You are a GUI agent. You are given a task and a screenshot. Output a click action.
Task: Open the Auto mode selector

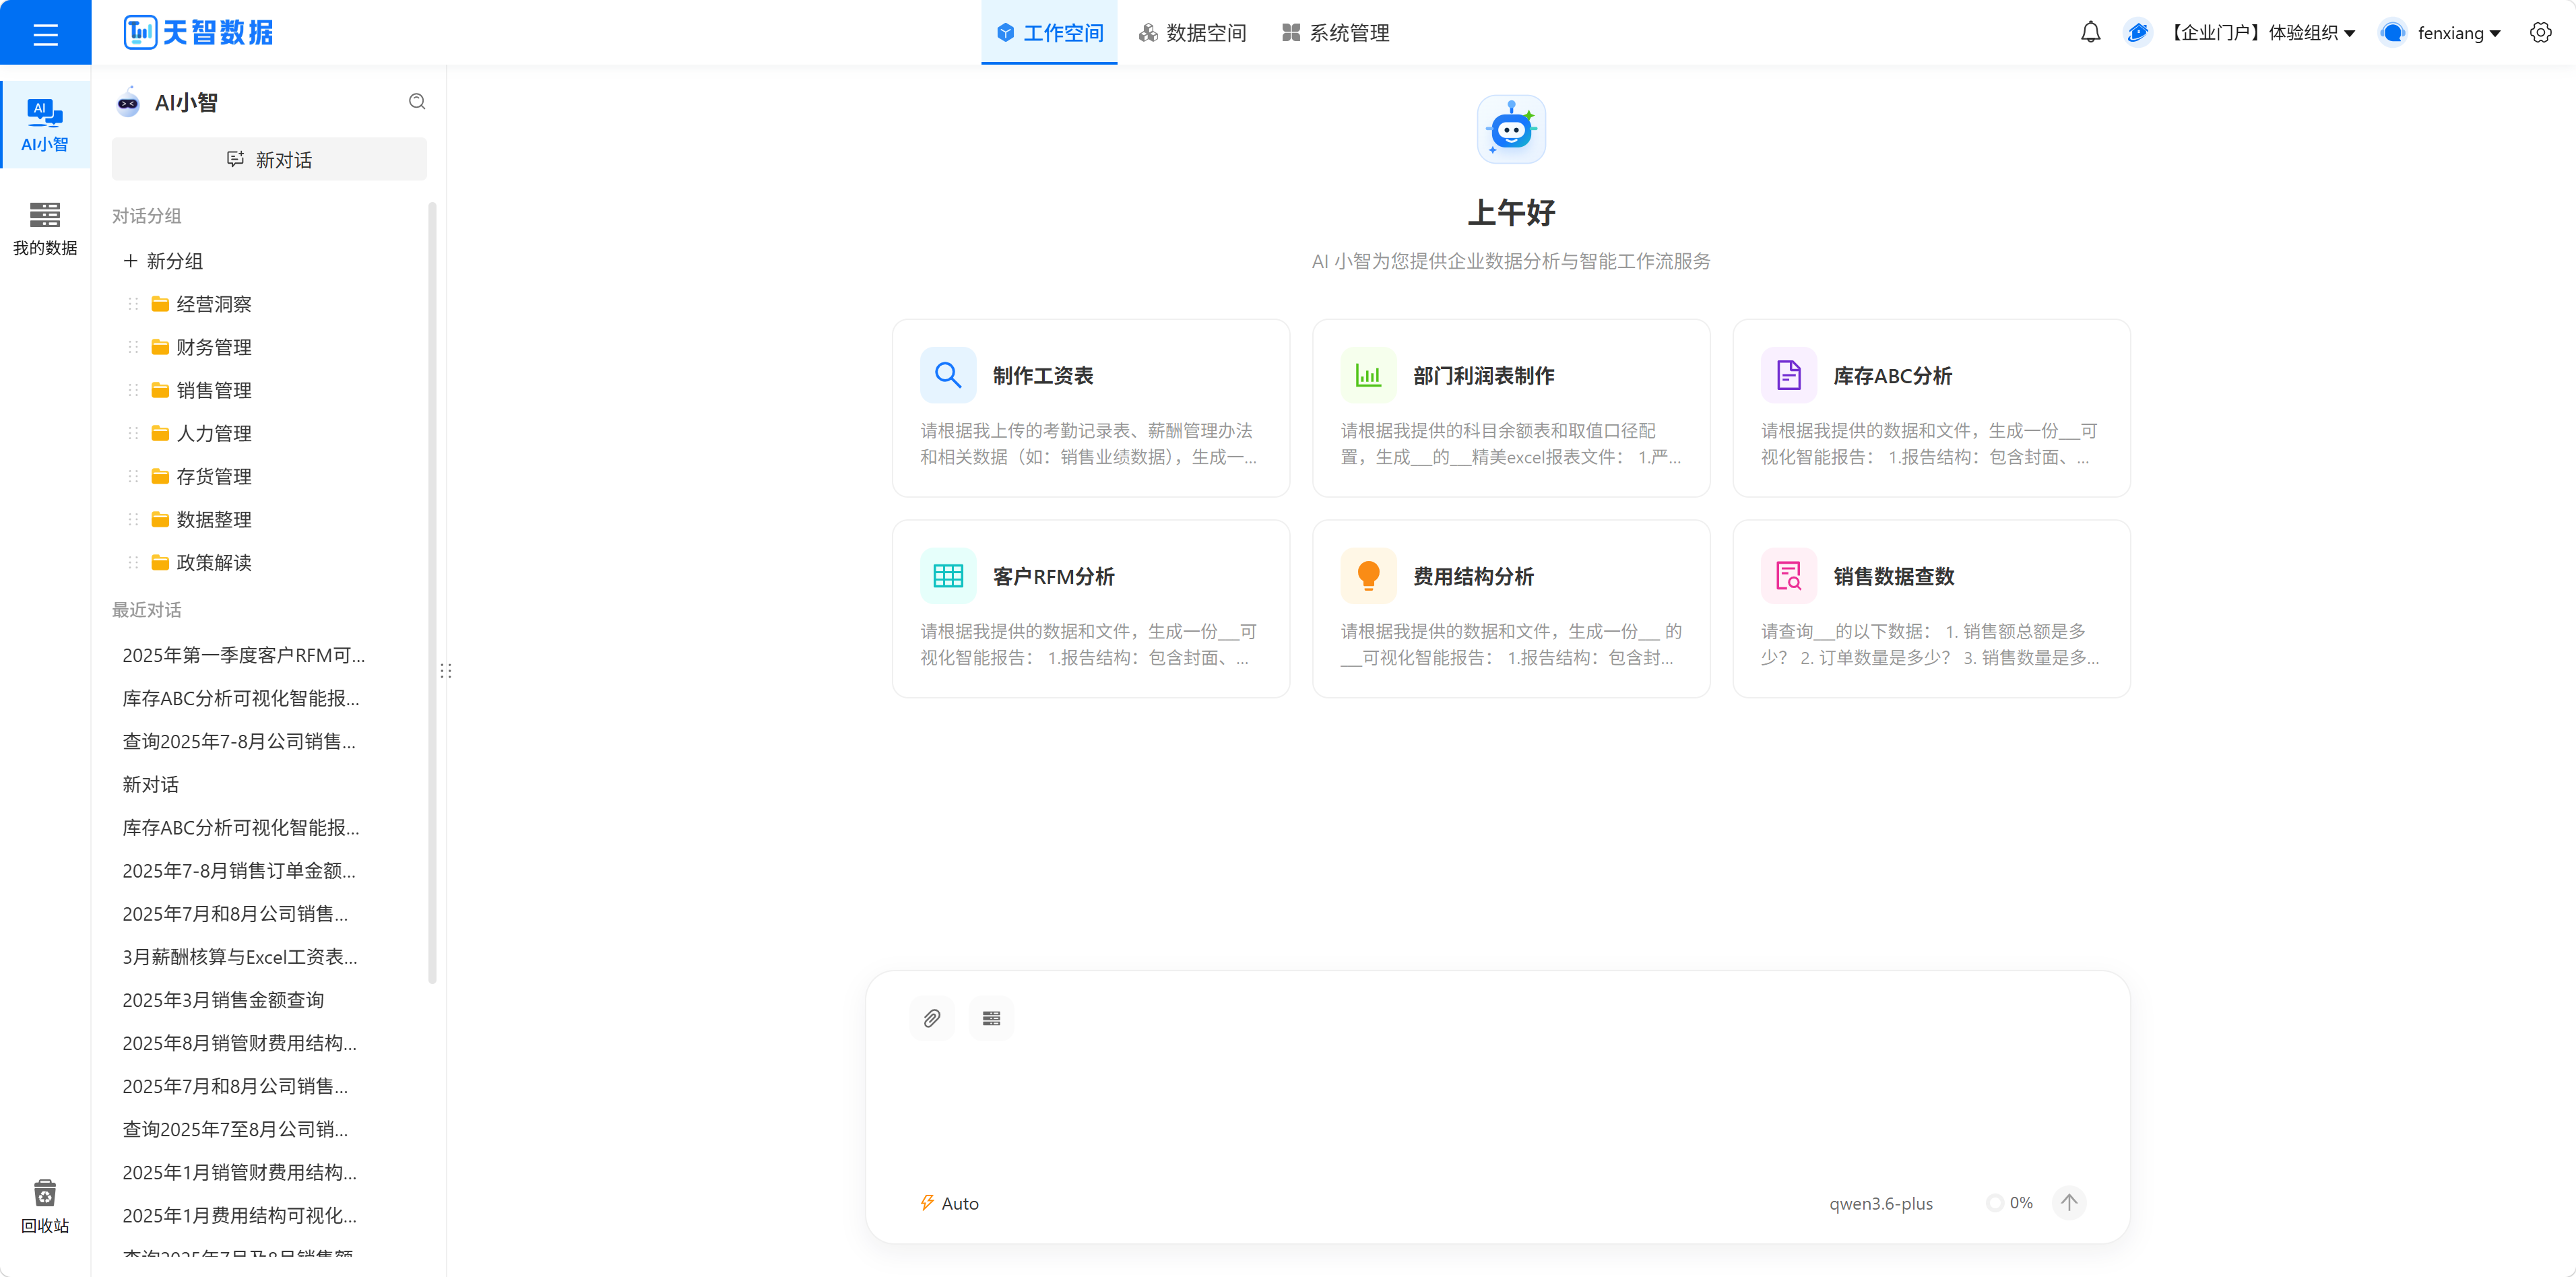tap(949, 1203)
